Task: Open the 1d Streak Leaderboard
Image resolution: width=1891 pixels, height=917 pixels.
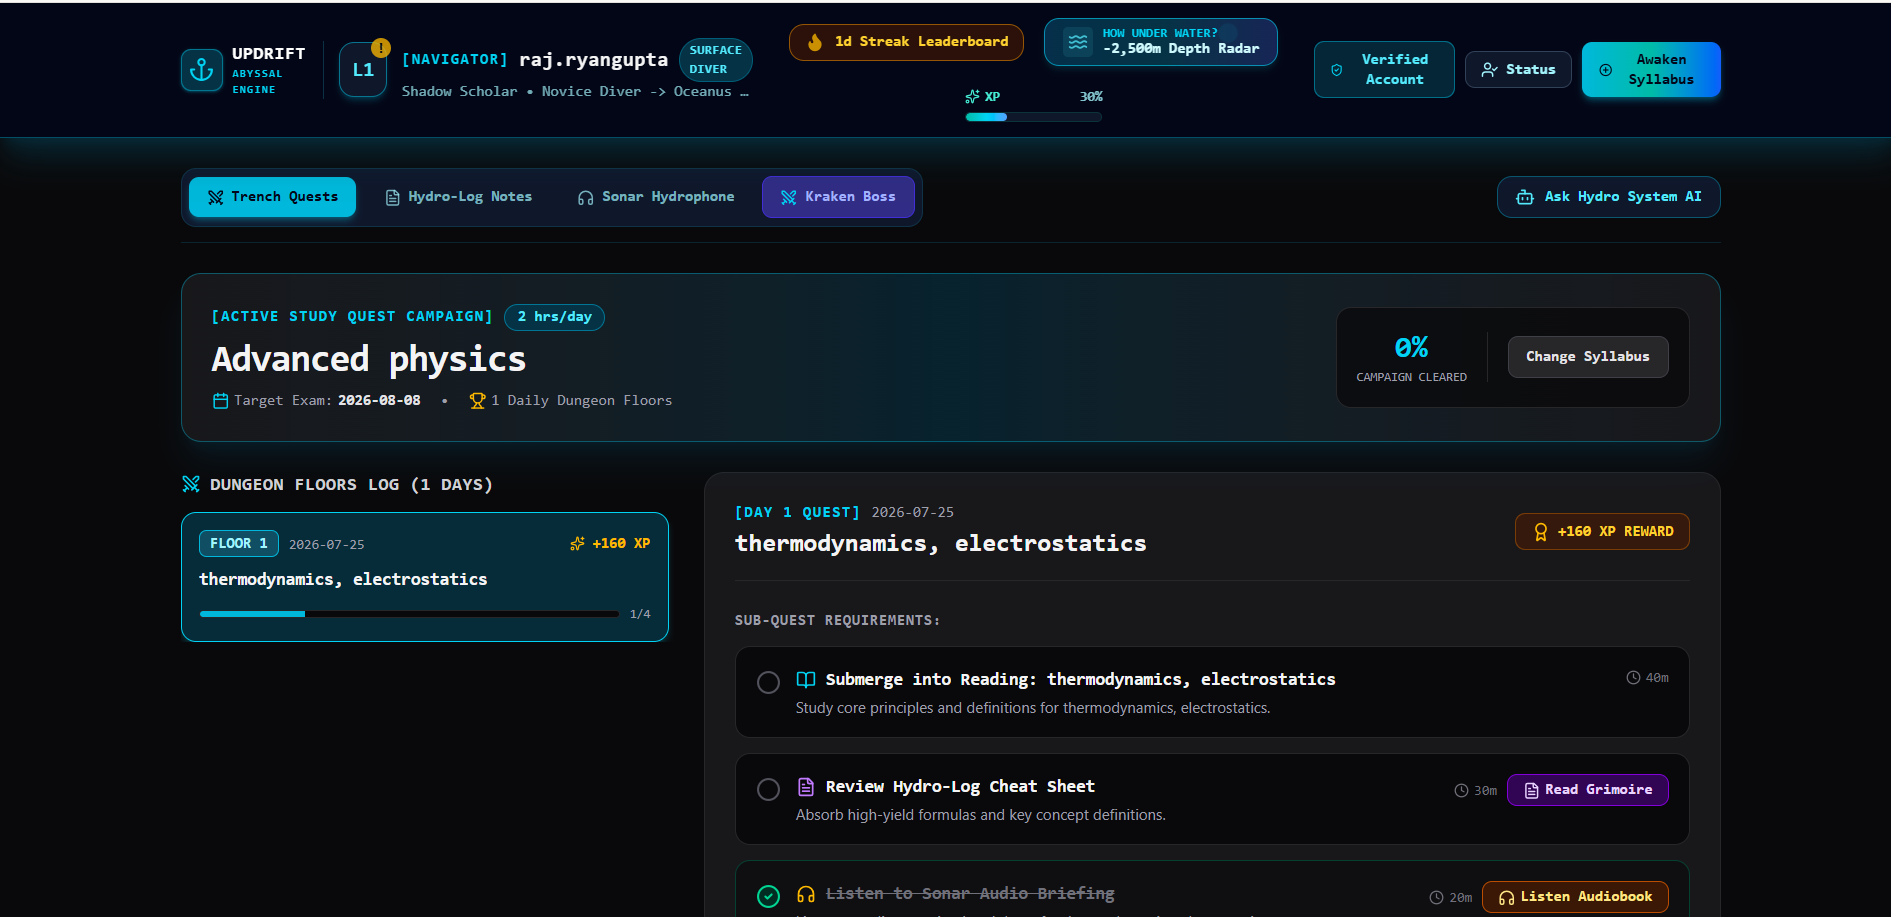Action: click(x=906, y=42)
